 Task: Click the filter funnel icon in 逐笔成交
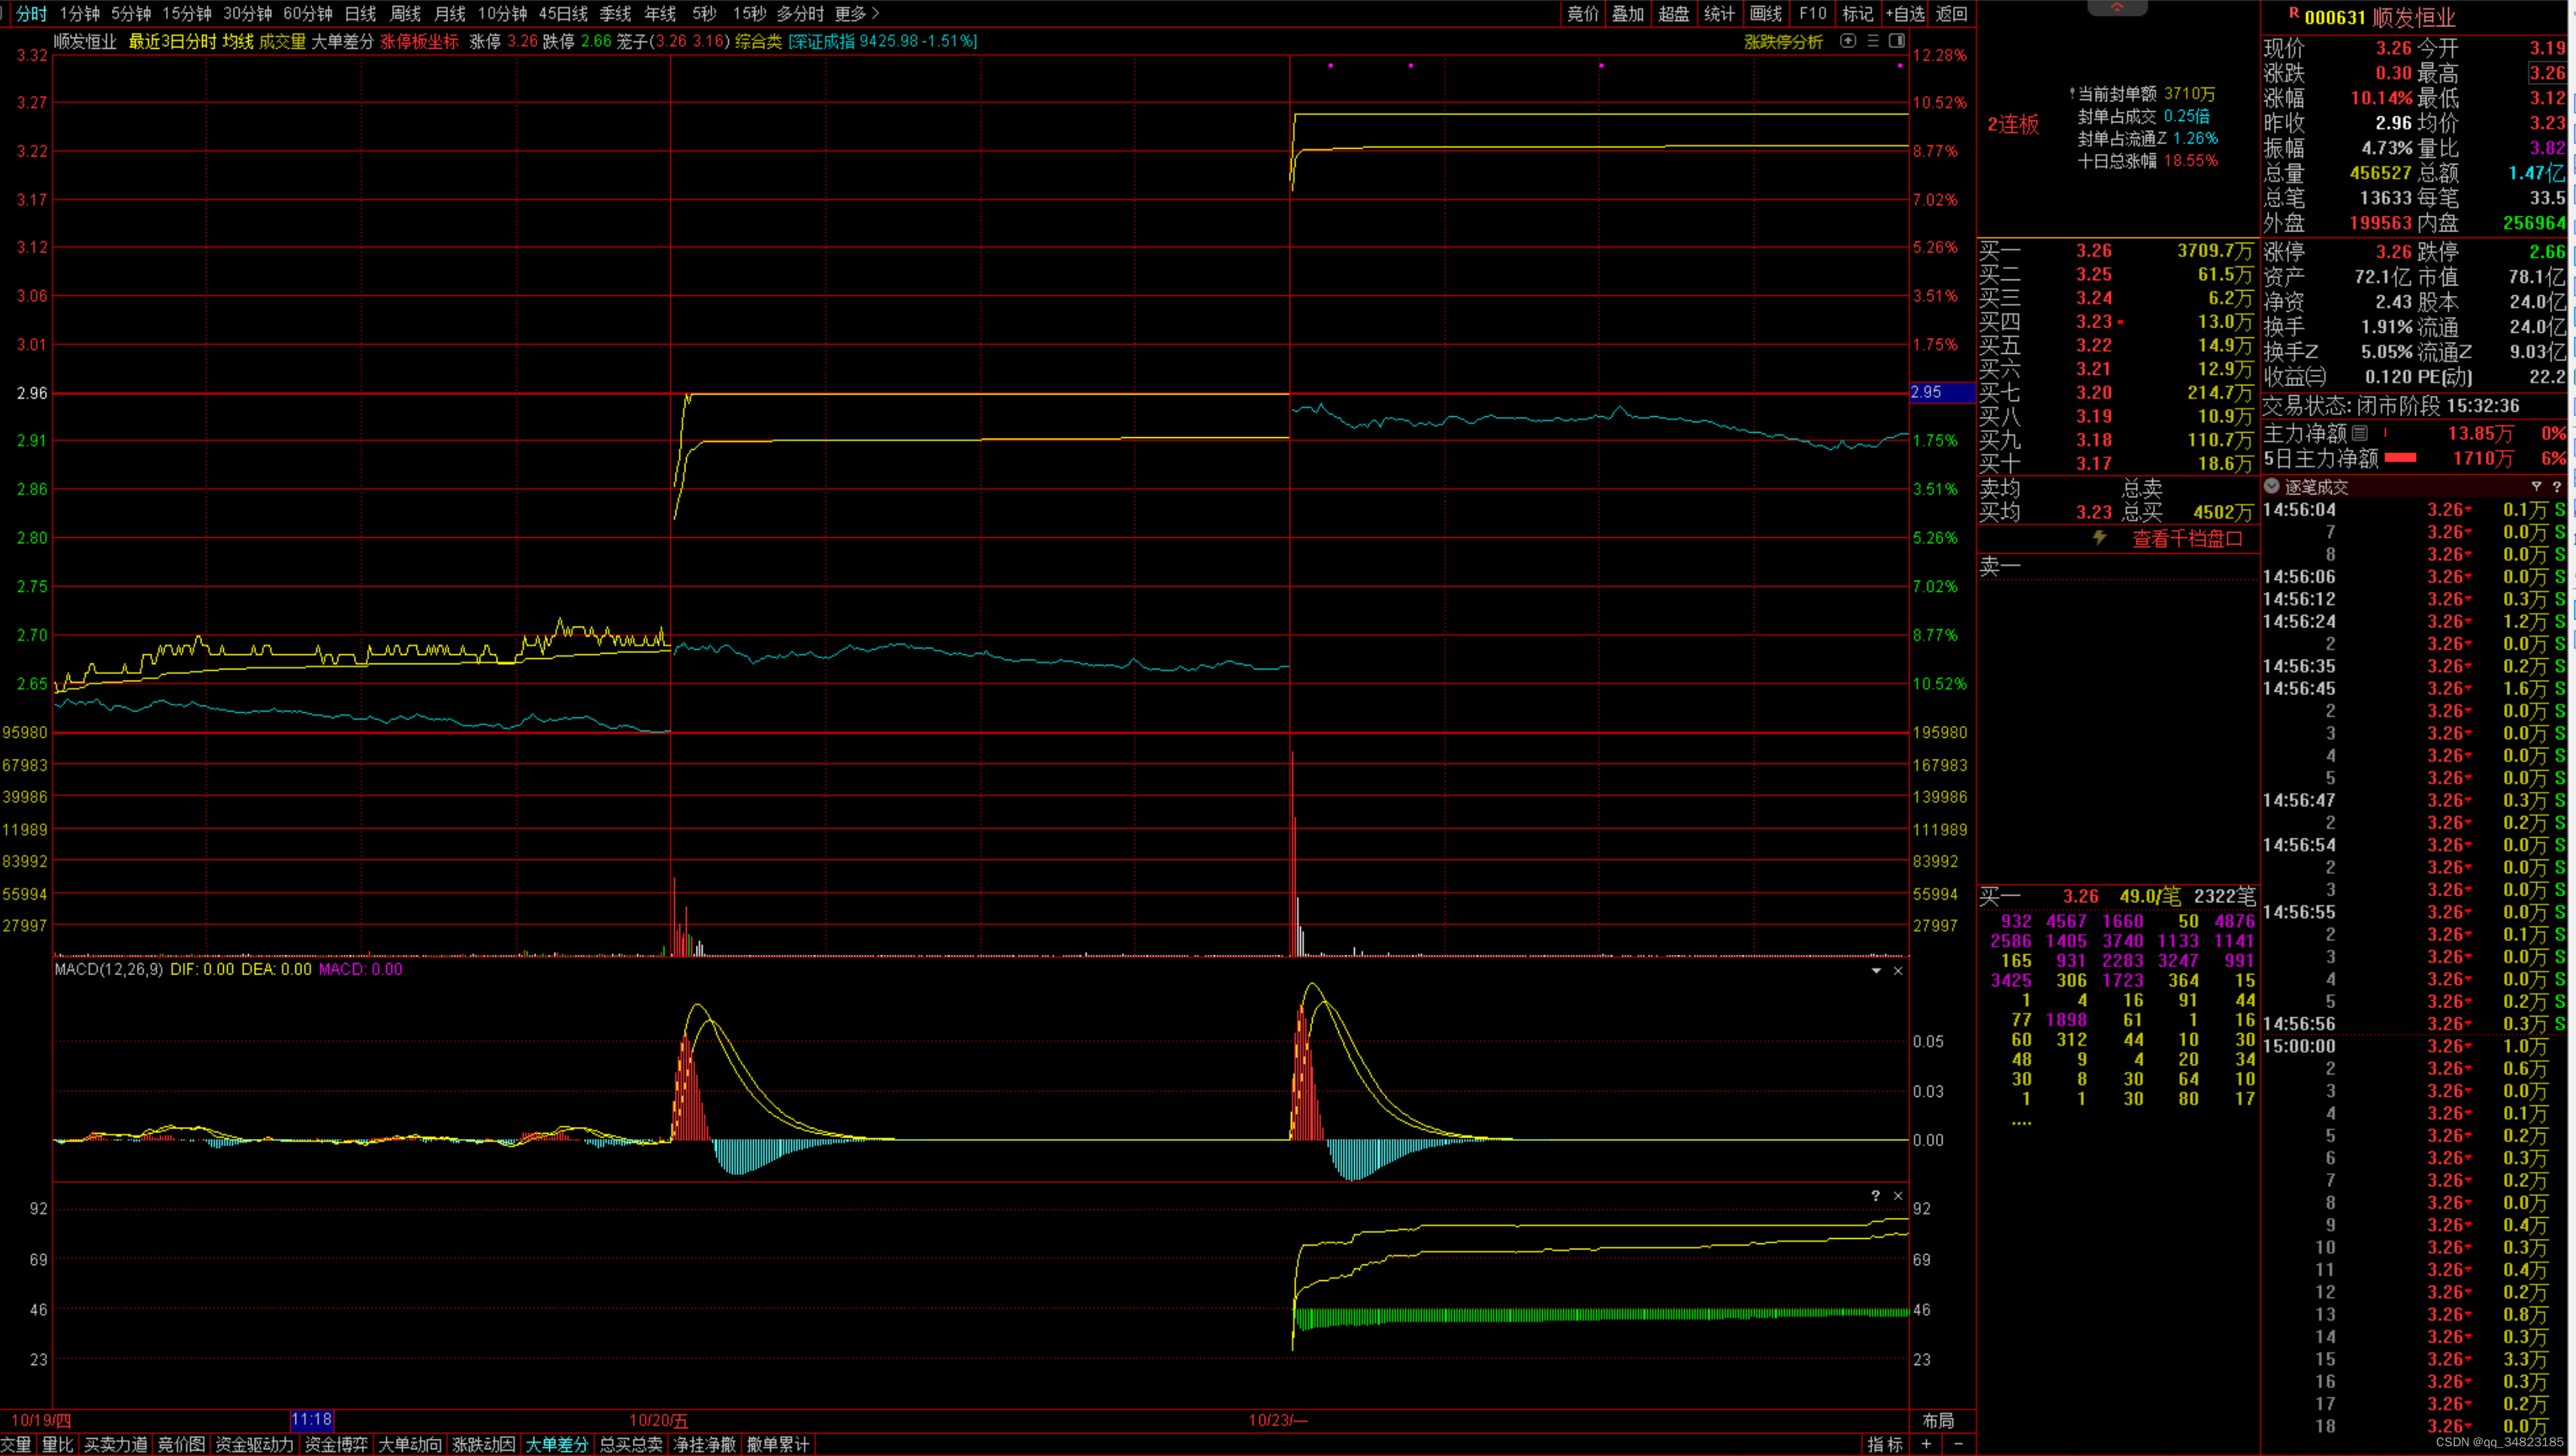tap(2536, 486)
